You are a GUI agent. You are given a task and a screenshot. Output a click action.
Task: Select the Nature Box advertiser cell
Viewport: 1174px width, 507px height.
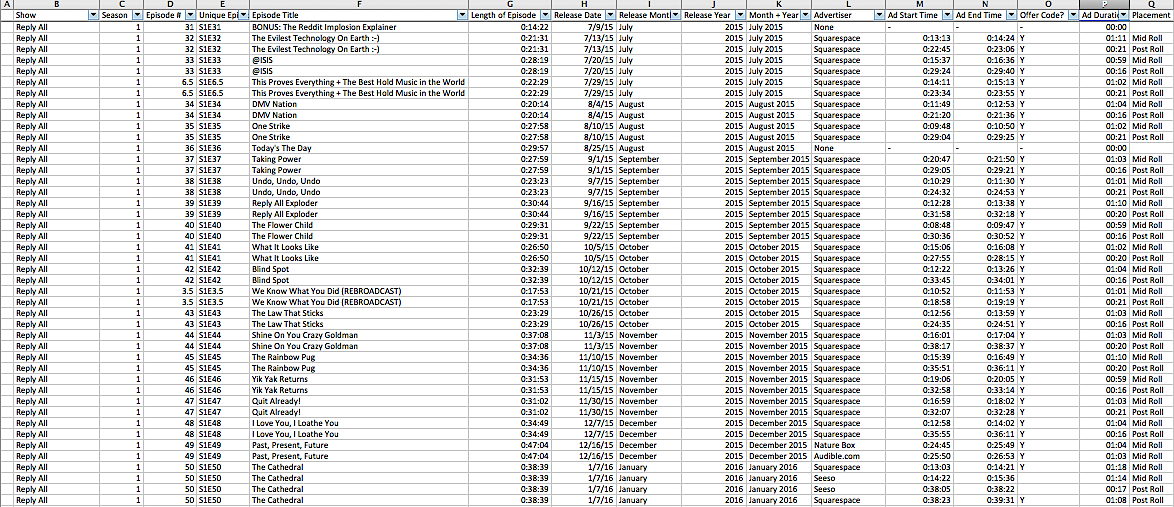848,445
